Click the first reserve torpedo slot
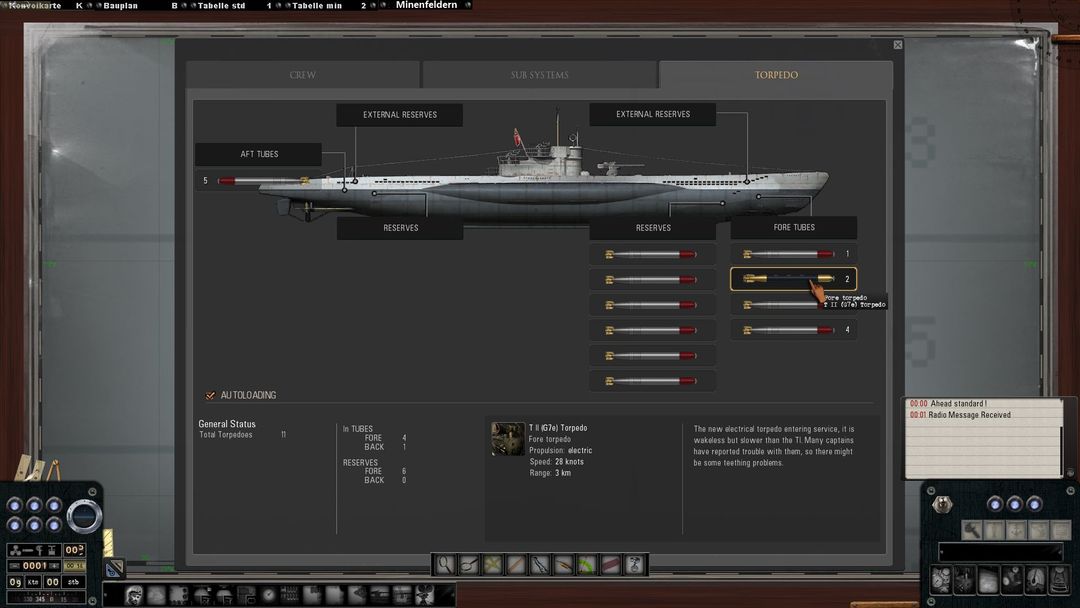The height and width of the screenshot is (608, 1080). 651,254
